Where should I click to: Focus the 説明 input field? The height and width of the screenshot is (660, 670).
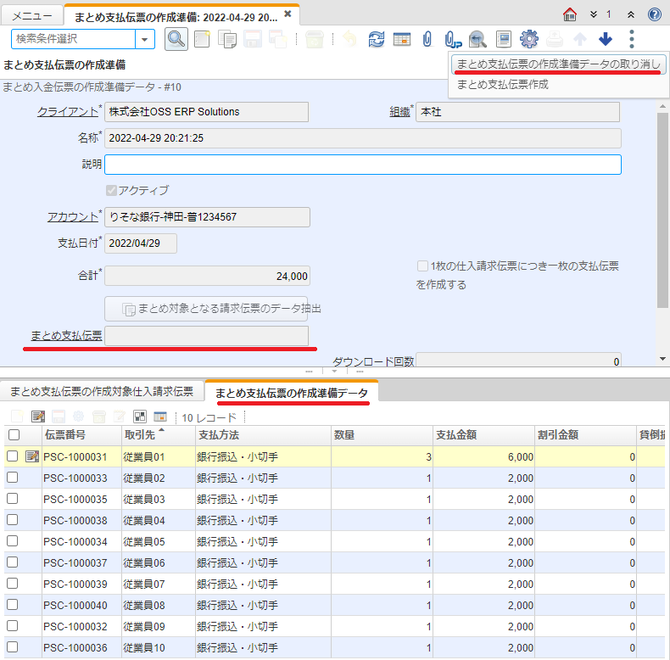coord(363,164)
